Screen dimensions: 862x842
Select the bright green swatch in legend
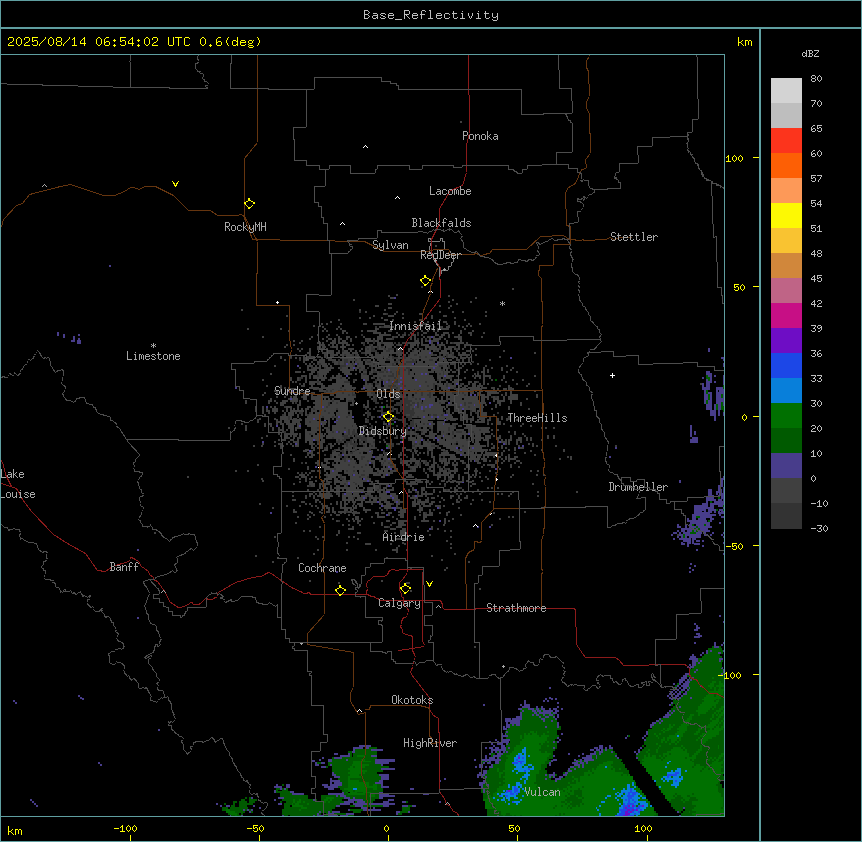click(x=786, y=416)
